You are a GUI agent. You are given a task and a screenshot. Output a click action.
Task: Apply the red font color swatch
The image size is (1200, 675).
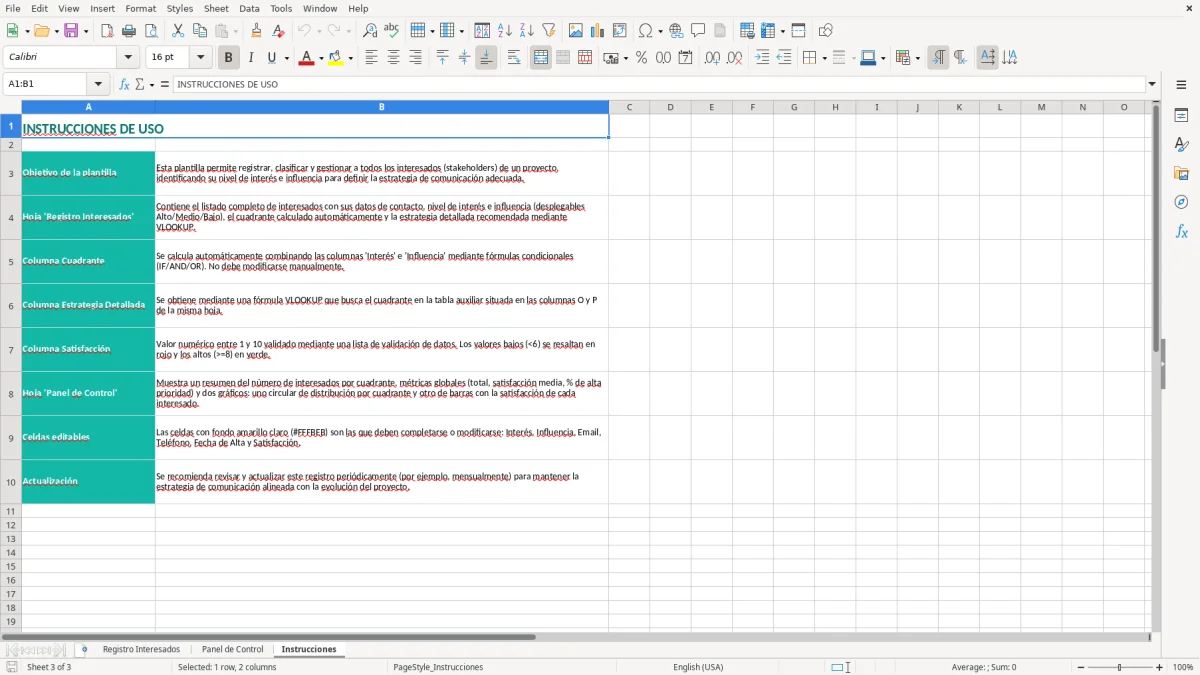(x=306, y=58)
